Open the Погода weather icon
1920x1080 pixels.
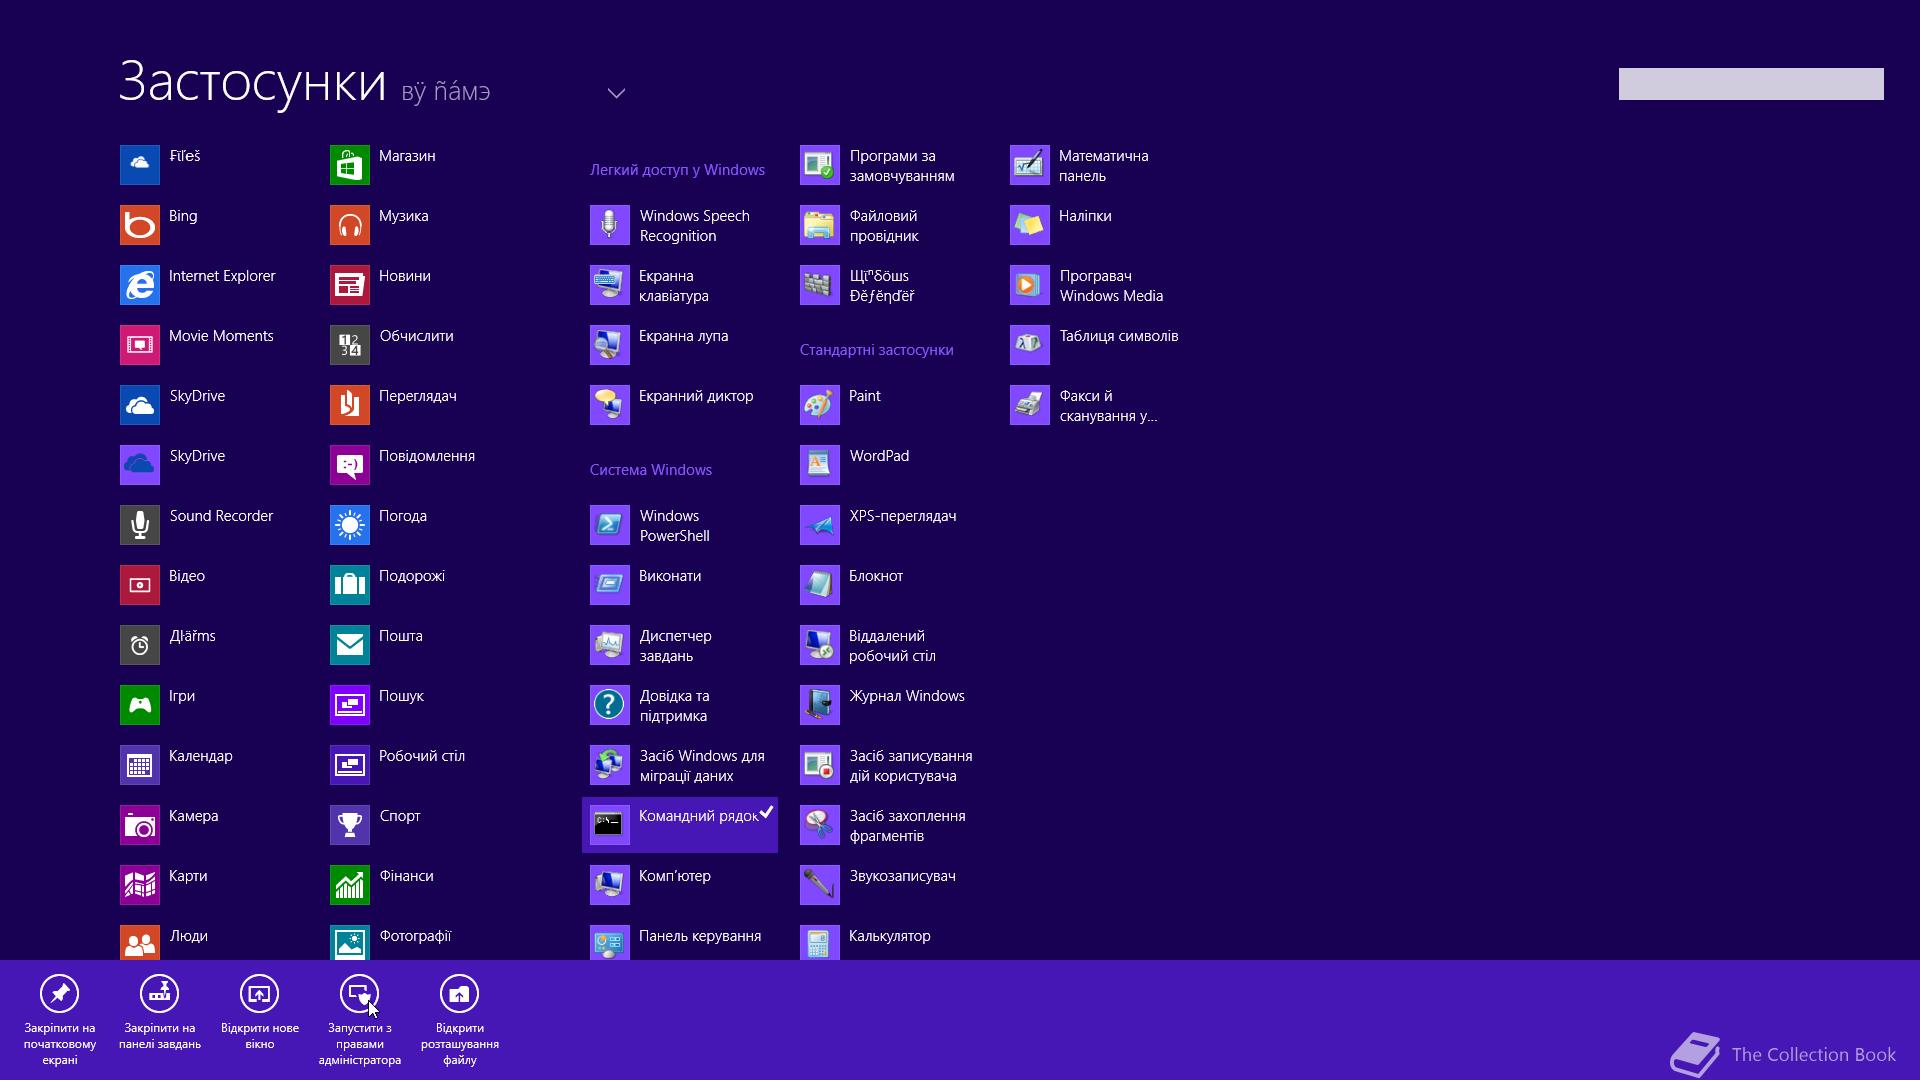tap(350, 525)
